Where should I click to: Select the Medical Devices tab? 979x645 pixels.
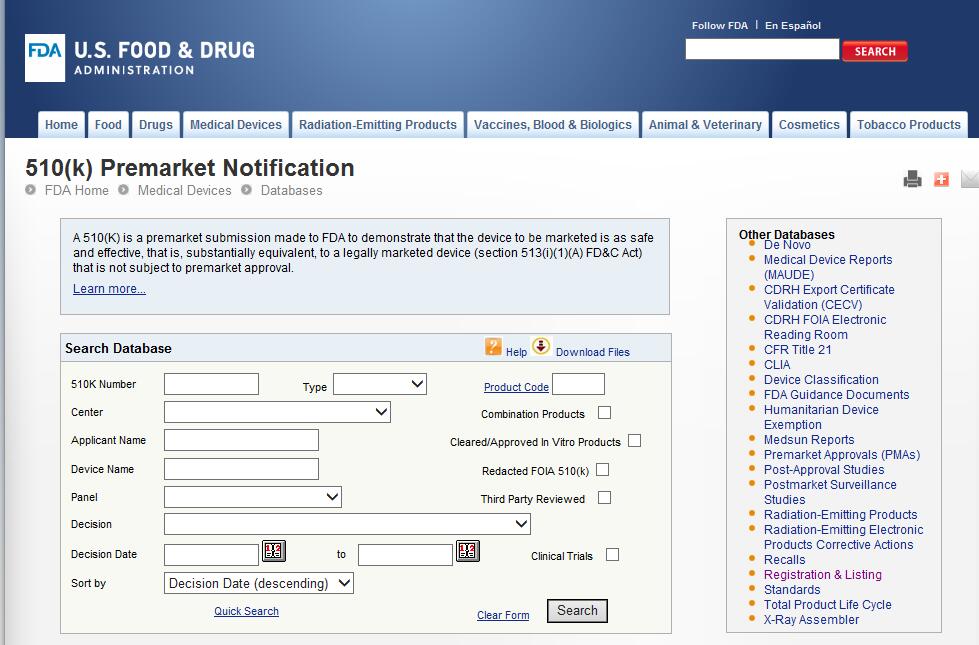(x=235, y=125)
